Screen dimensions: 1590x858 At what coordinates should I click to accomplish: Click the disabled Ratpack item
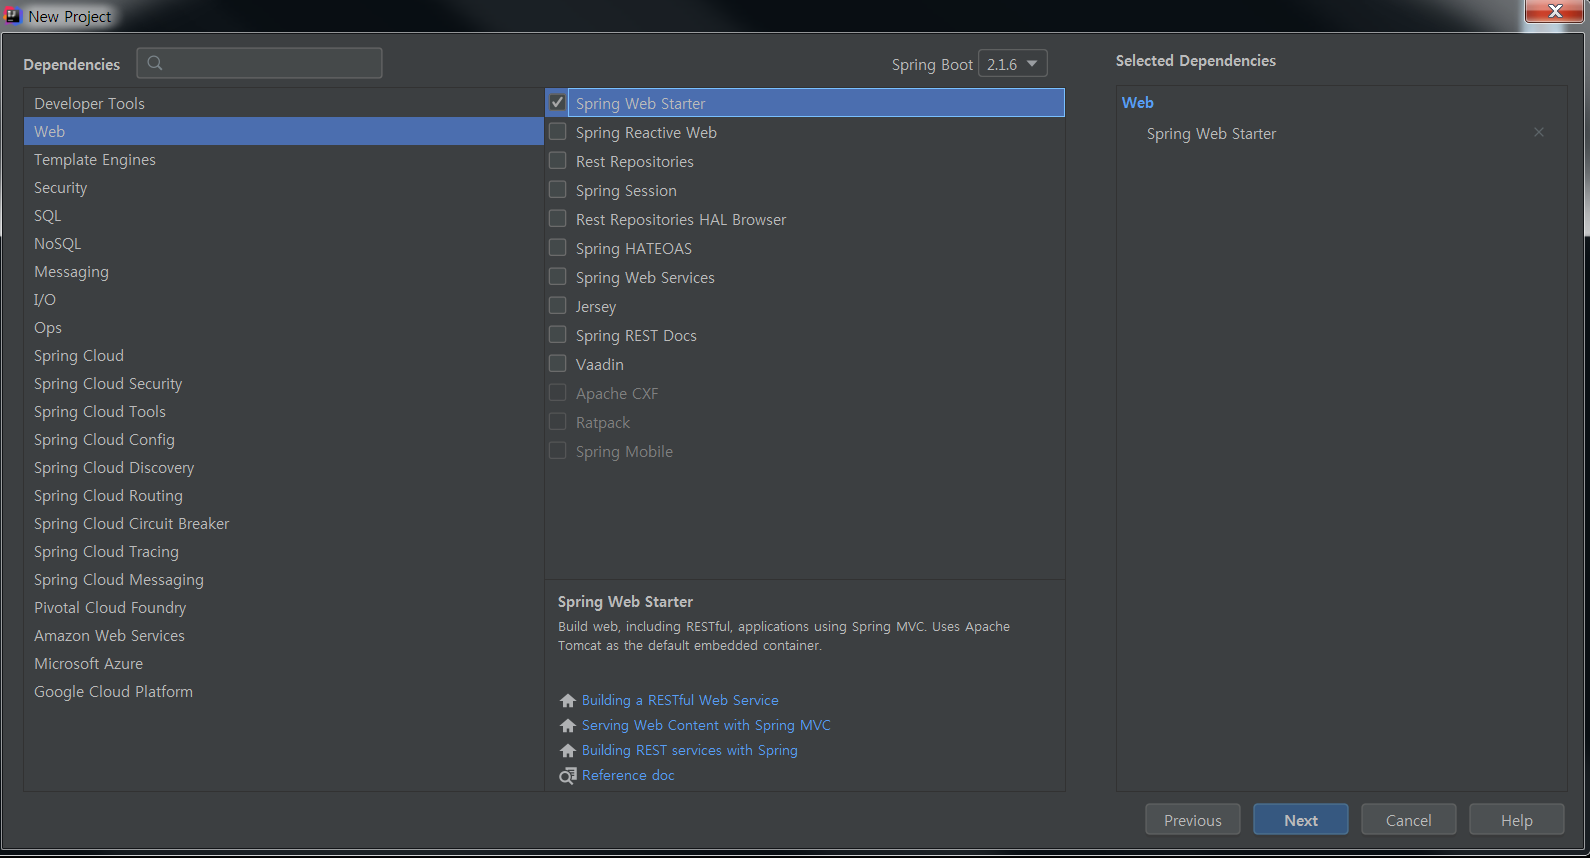click(603, 422)
